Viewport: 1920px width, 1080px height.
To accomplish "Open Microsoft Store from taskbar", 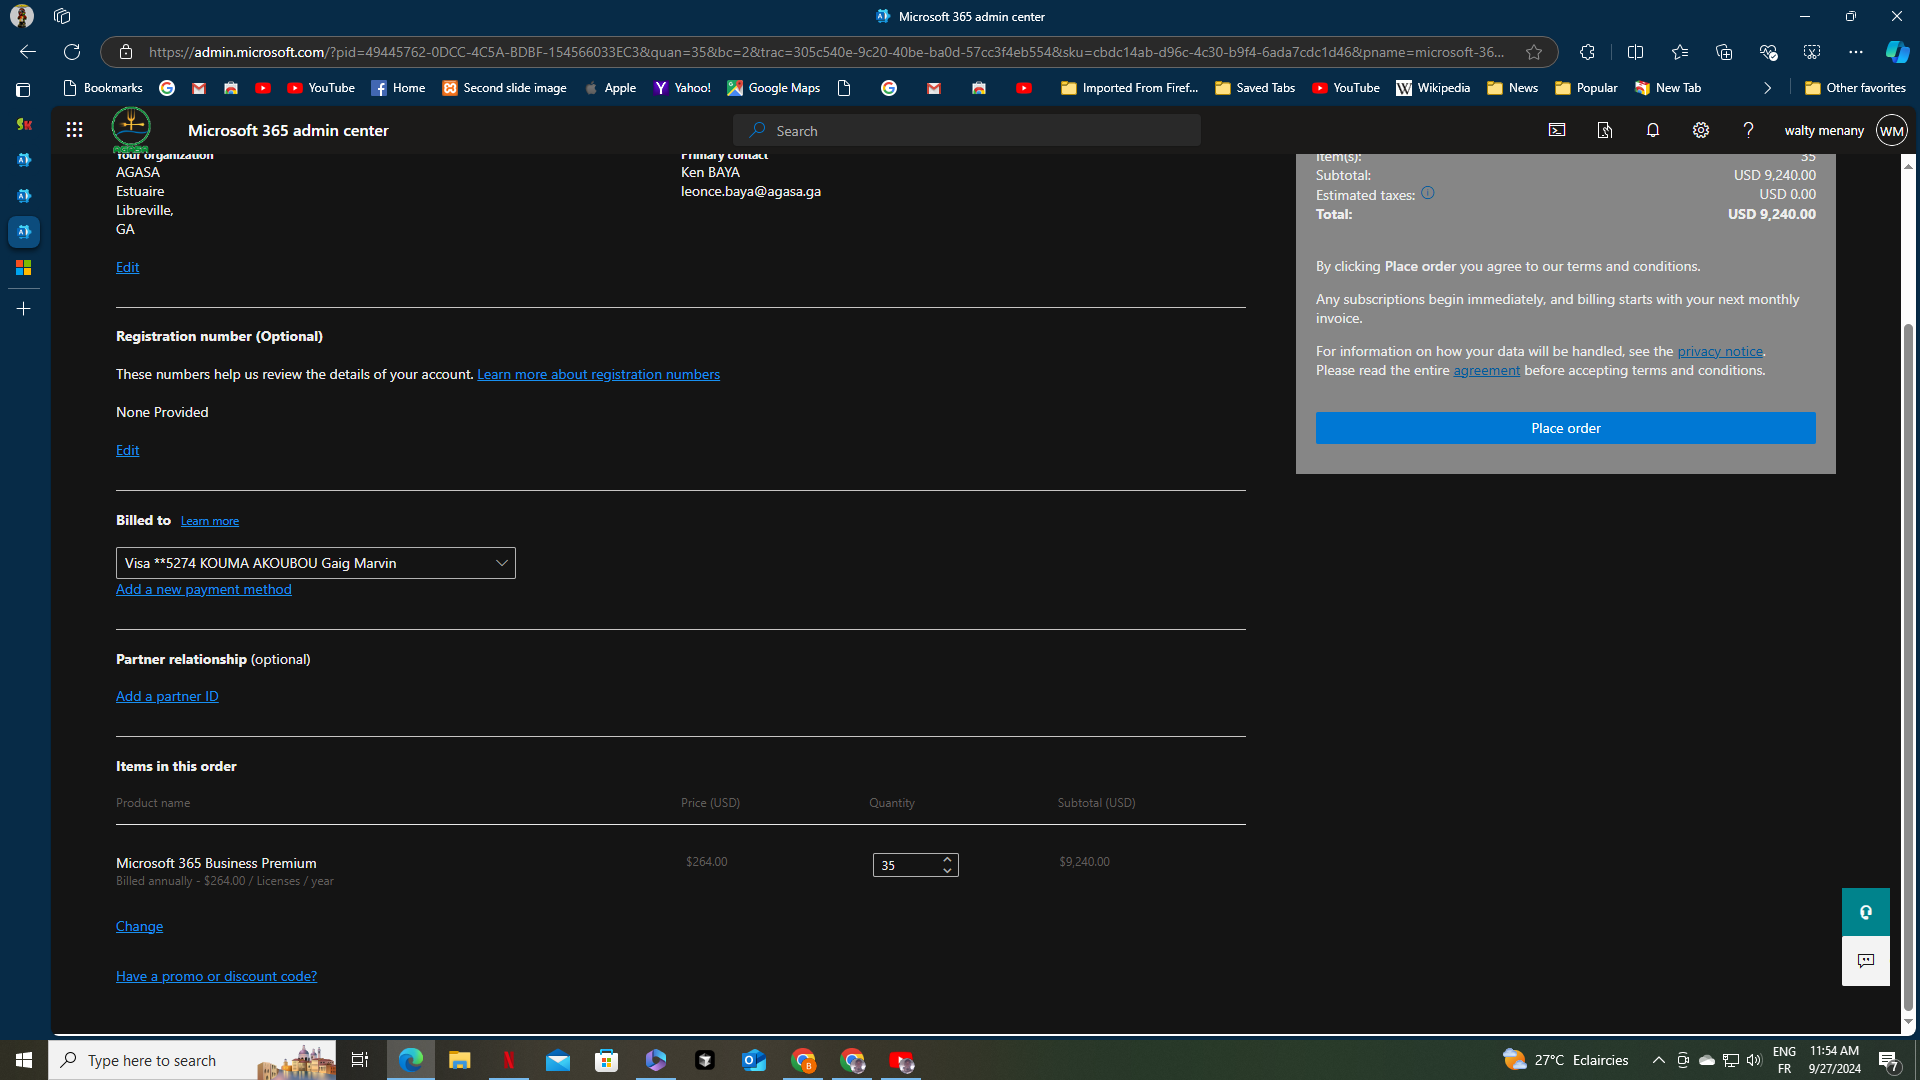I will 606,1060.
